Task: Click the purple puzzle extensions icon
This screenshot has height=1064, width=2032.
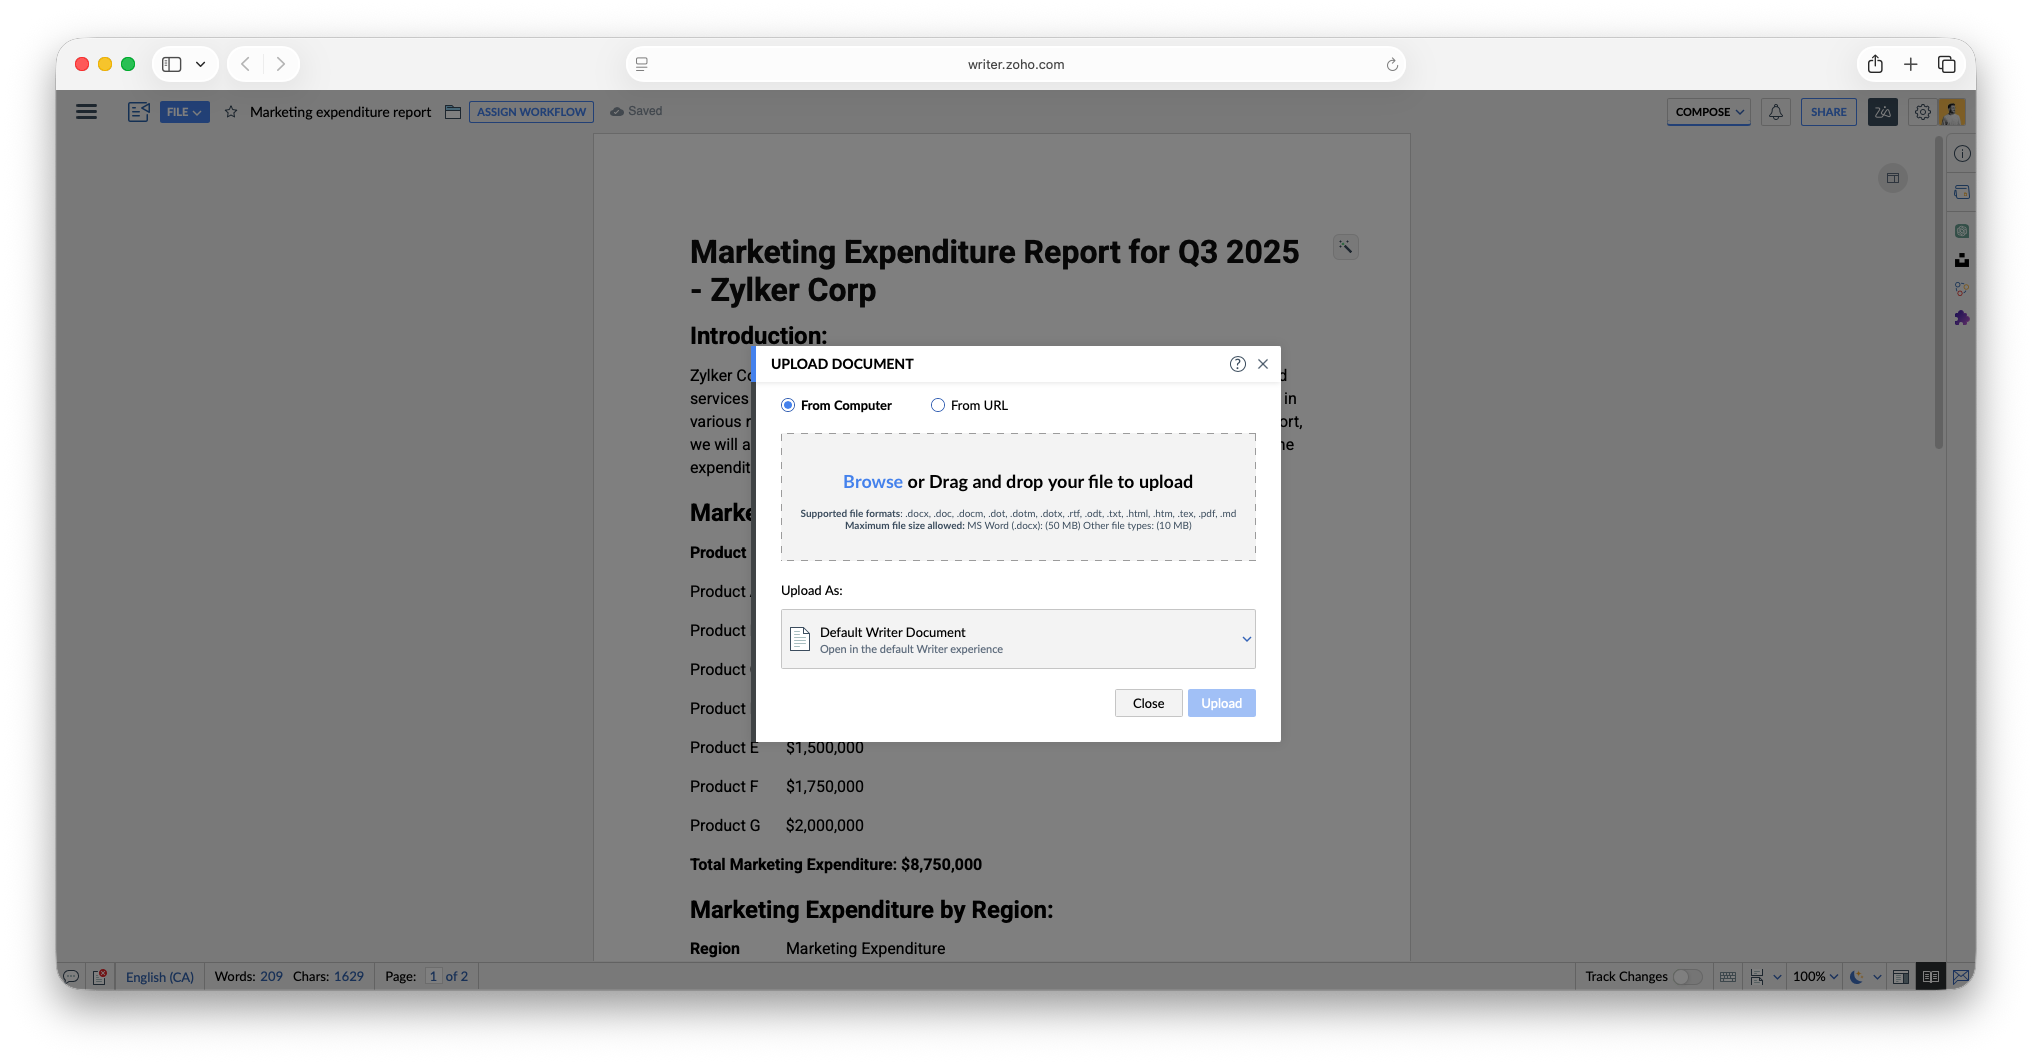Action: [x=1962, y=318]
